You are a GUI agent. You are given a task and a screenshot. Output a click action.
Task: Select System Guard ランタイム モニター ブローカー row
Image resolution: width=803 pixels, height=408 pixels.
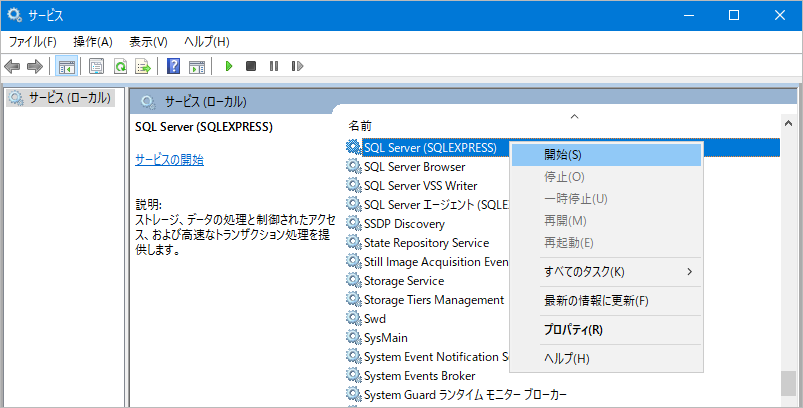tap(465, 395)
